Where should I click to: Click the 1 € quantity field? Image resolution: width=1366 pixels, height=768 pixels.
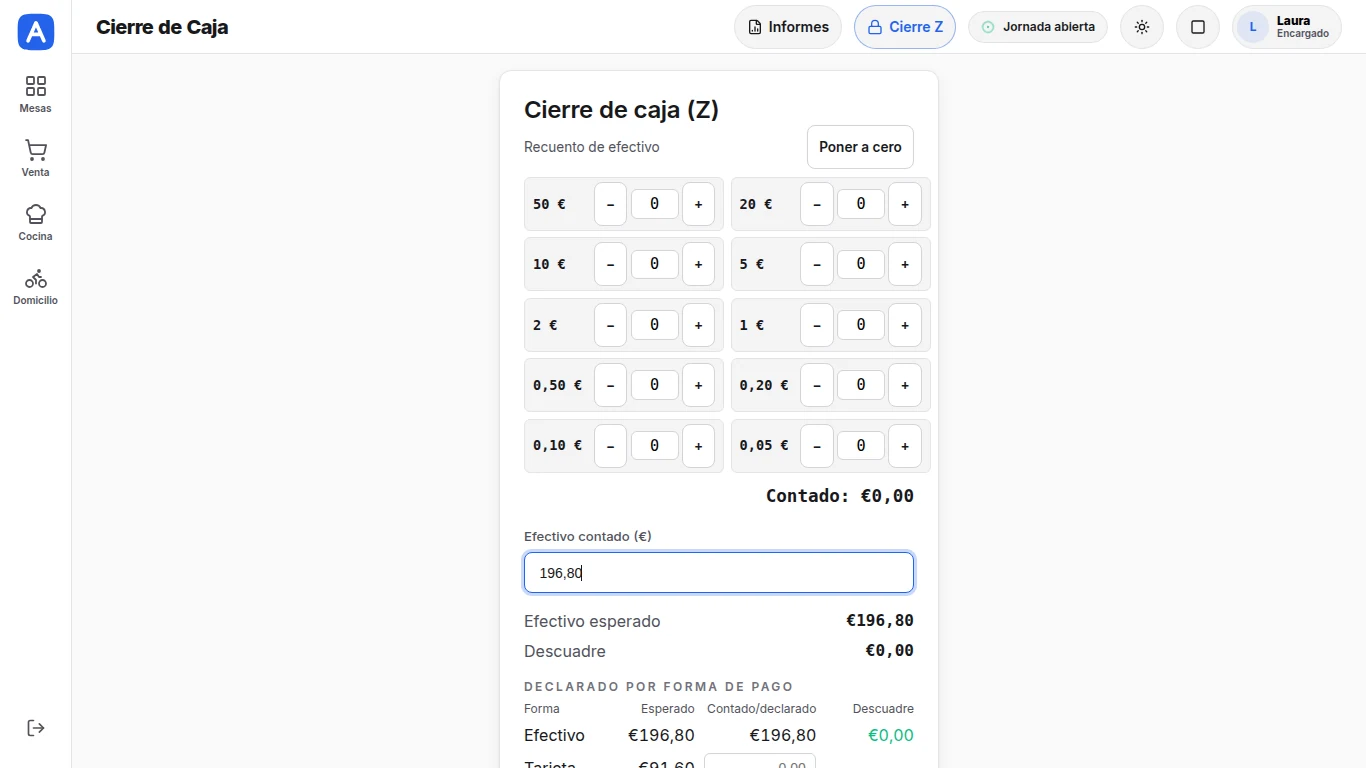861,325
